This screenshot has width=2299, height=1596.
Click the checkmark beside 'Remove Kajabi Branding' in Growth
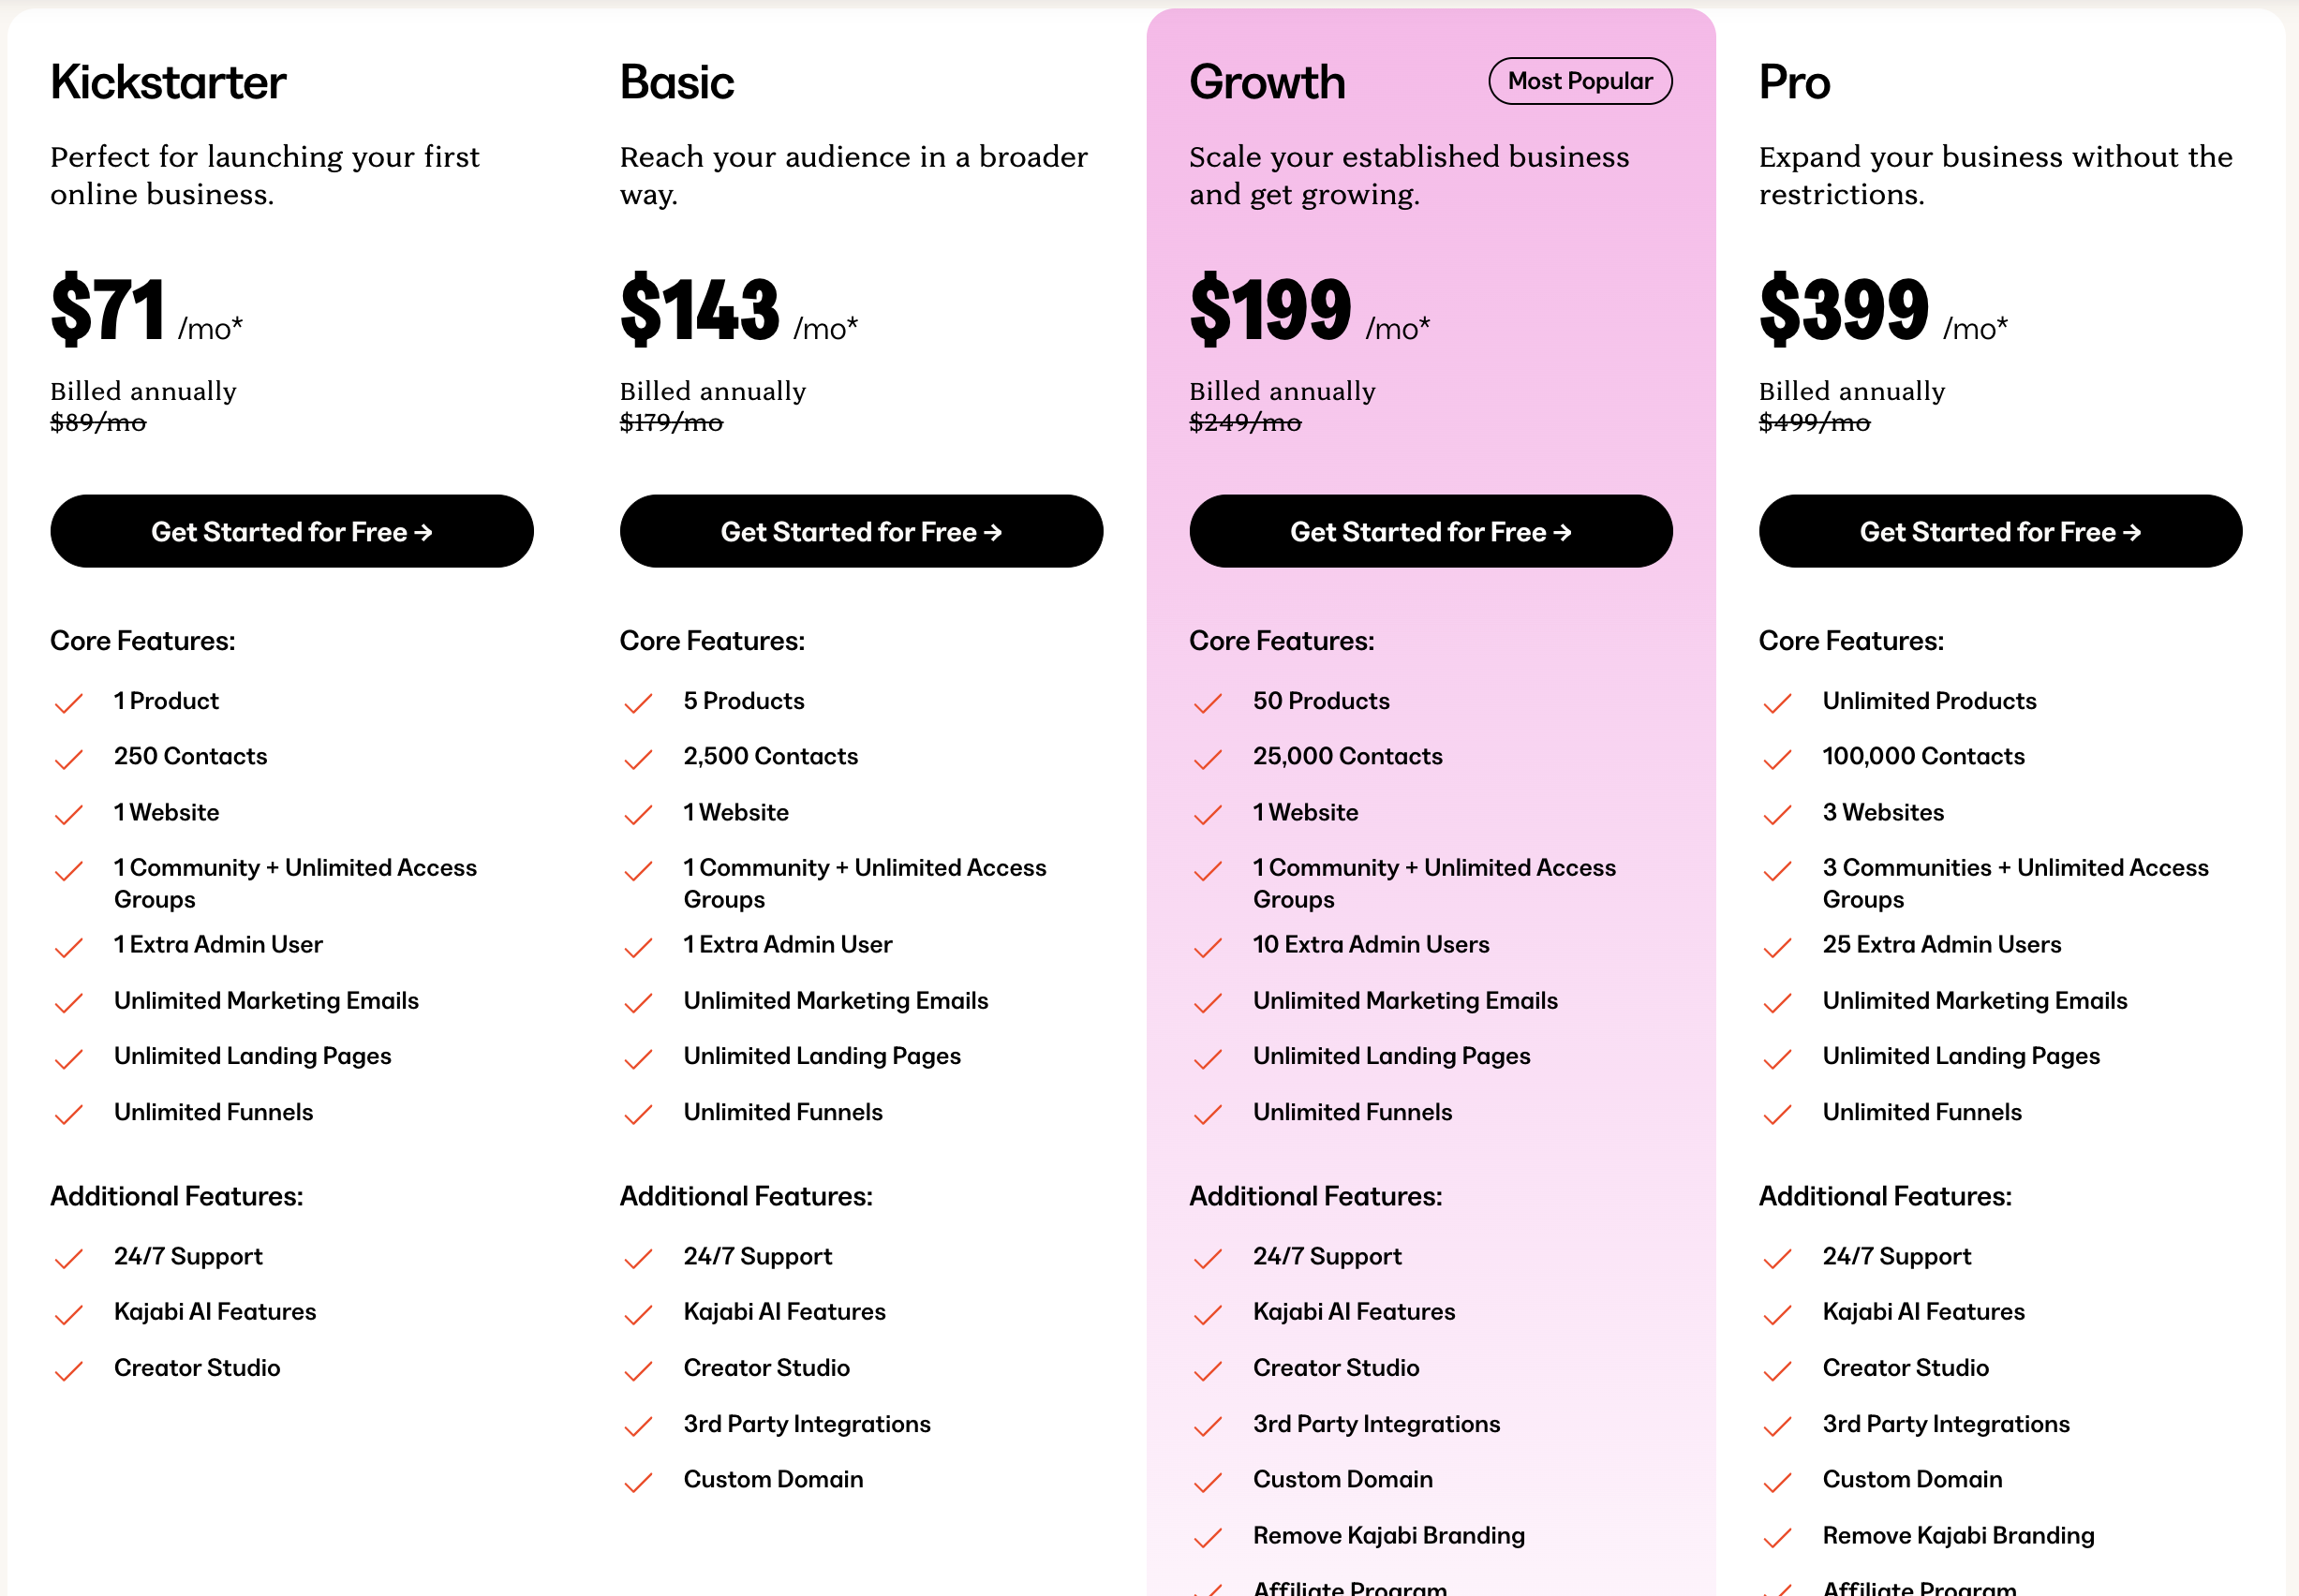pyautogui.click(x=1209, y=1538)
